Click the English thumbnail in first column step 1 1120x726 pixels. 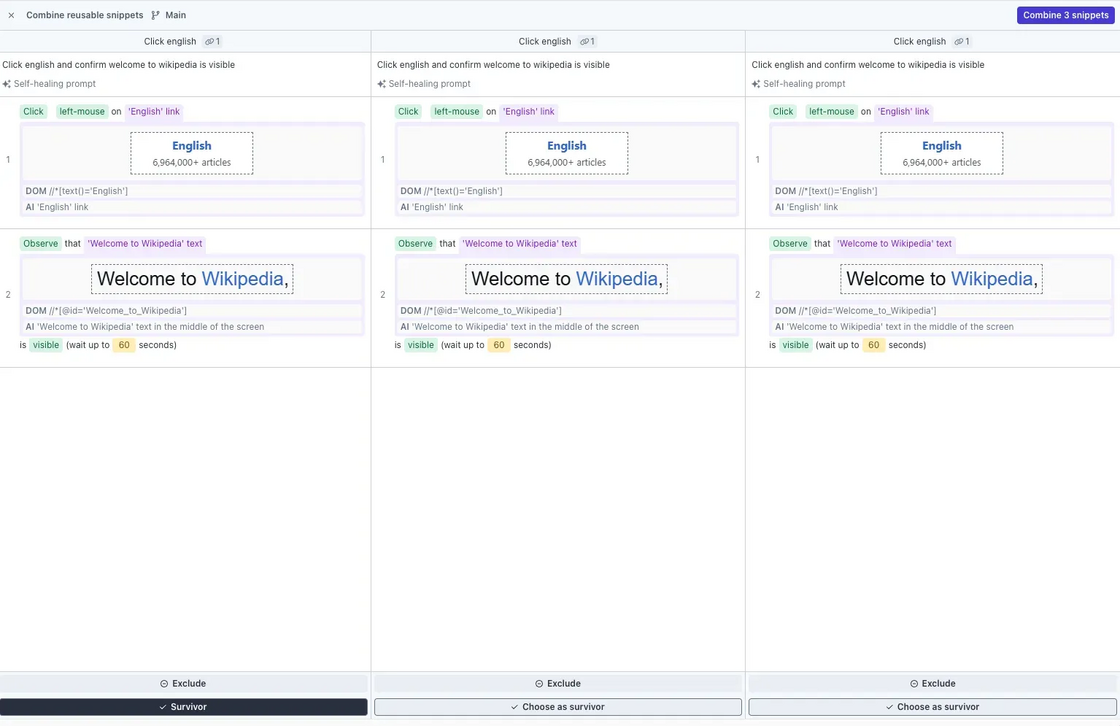[x=191, y=153]
